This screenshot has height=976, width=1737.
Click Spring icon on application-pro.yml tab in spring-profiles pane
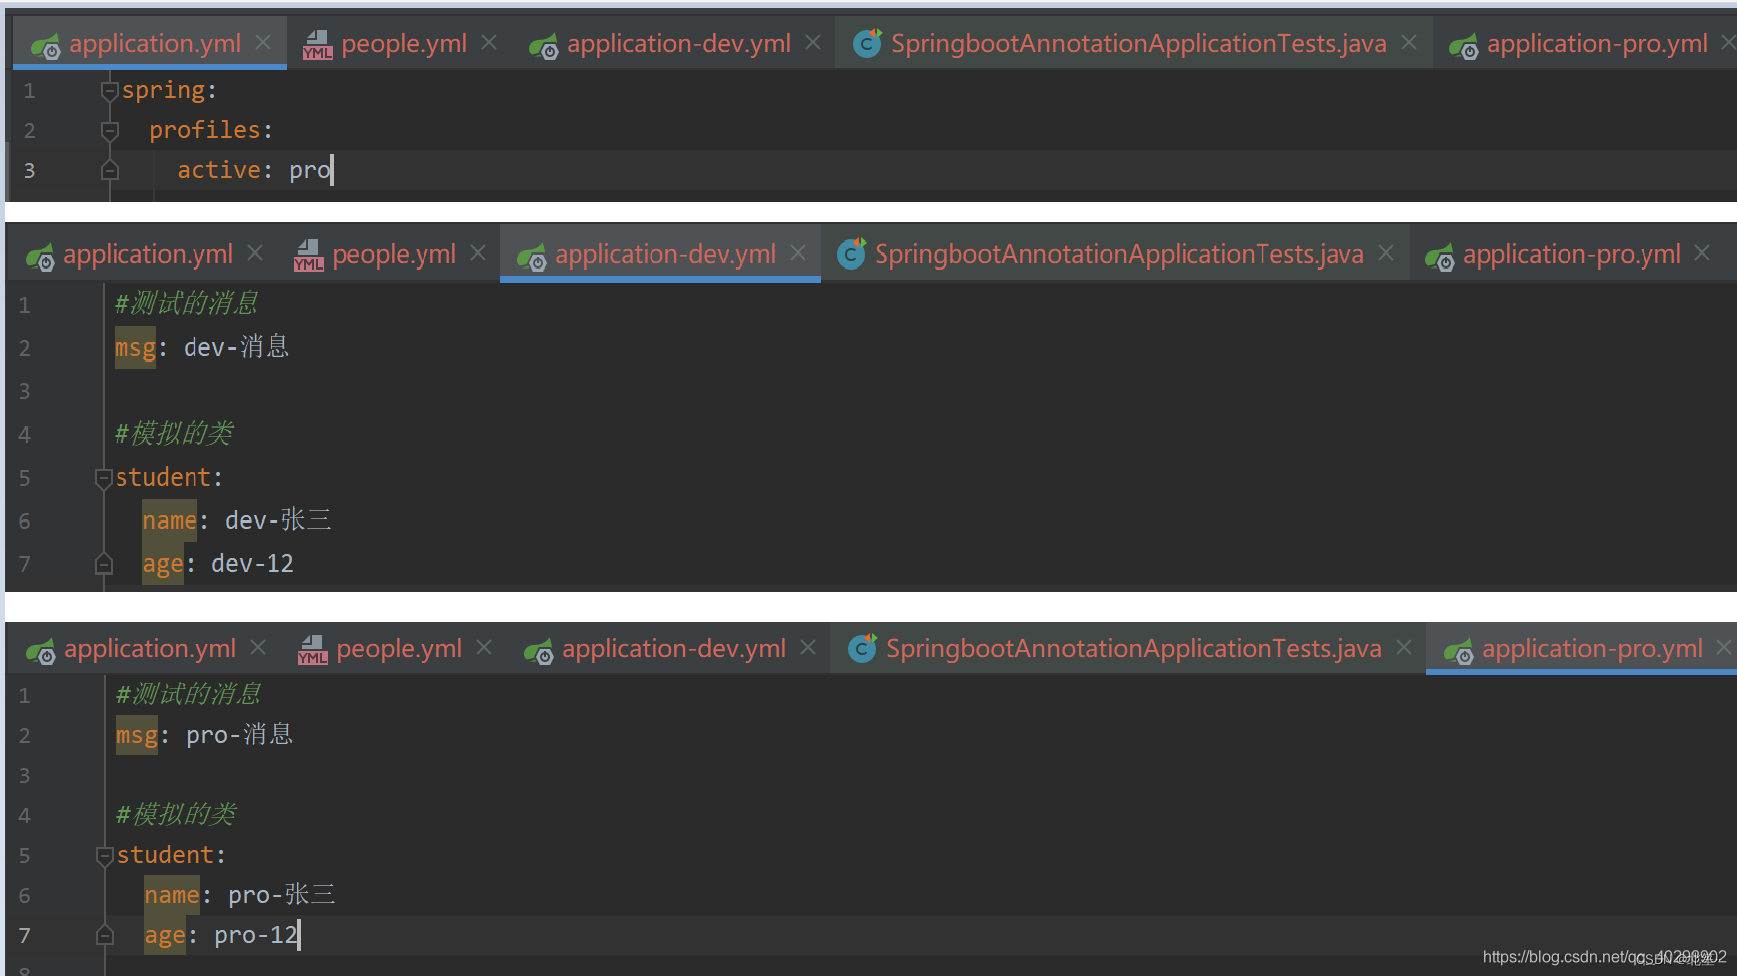pyautogui.click(x=1463, y=46)
